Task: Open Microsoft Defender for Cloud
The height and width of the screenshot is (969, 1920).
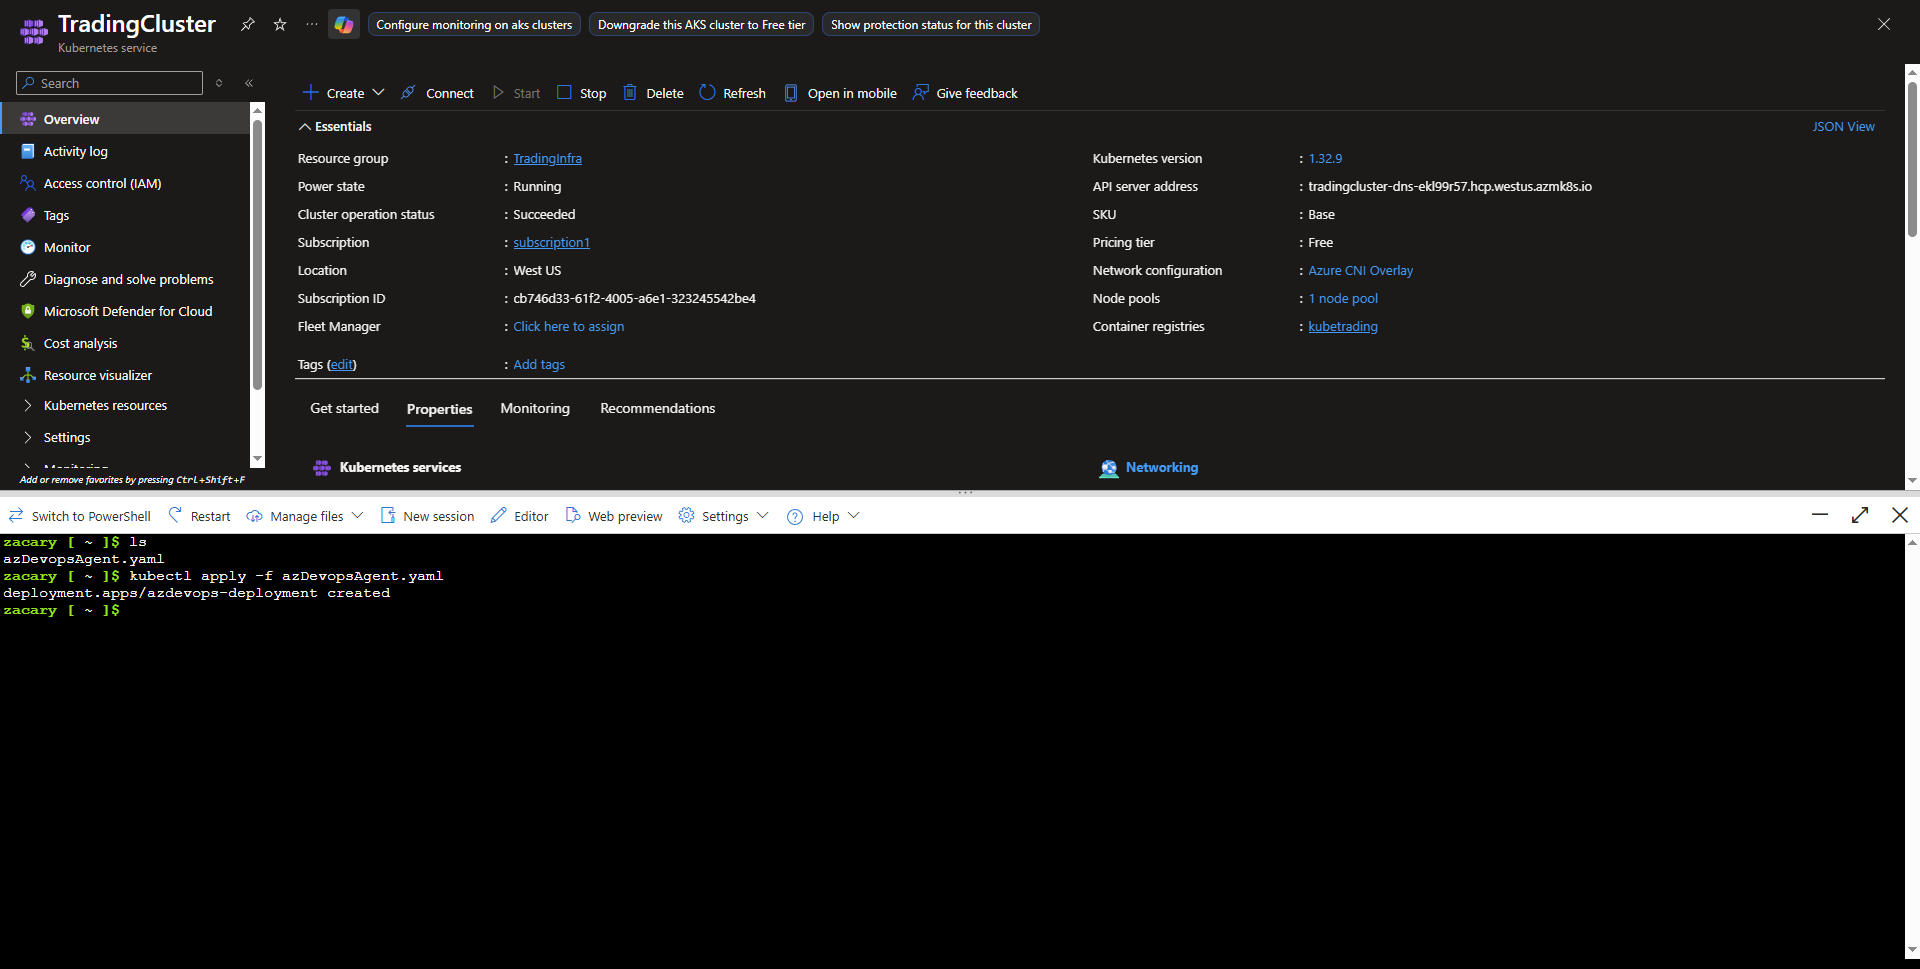Action: click(127, 311)
